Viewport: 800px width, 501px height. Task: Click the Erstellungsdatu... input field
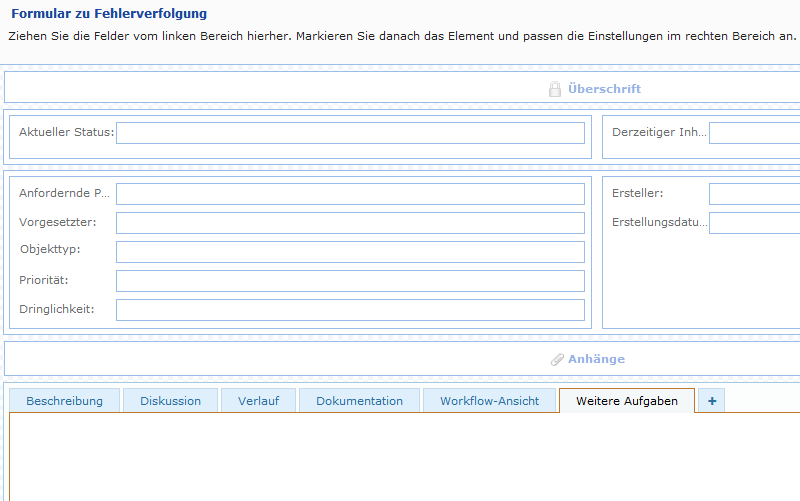755,223
